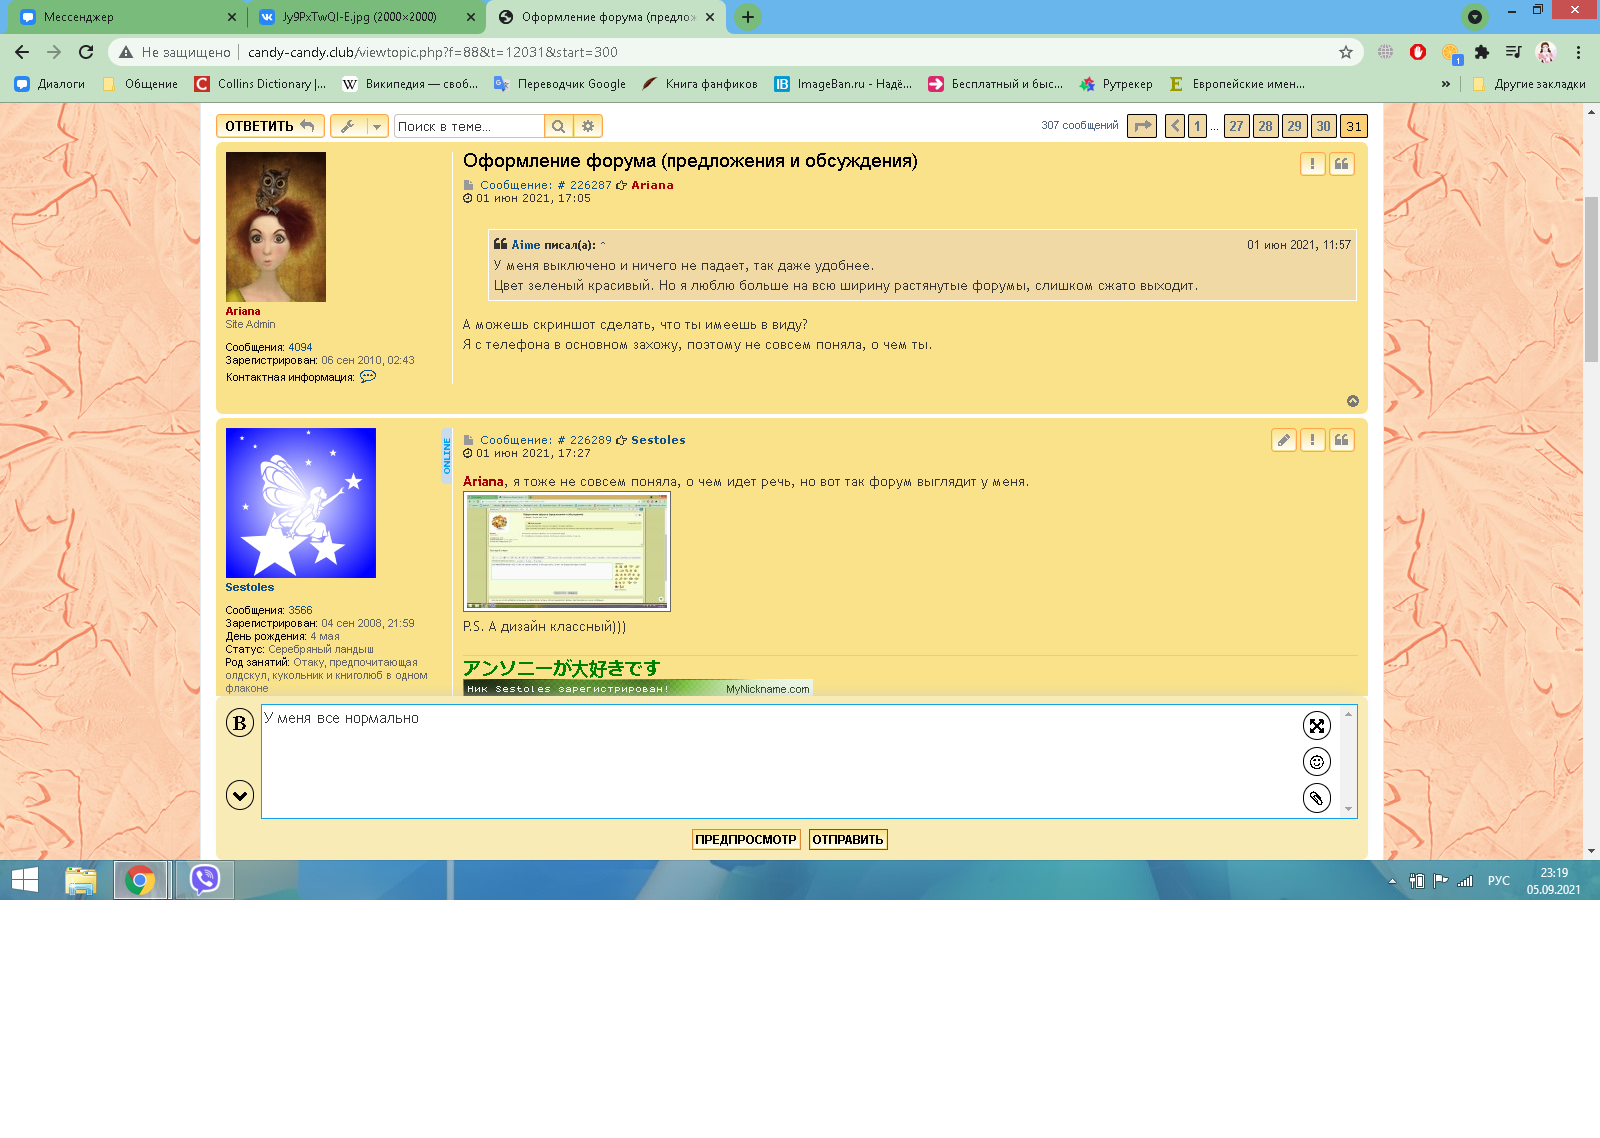Click Ariana's contact information speech bubble icon
Image resolution: width=1600 pixels, height=1138 pixels.
coord(368,377)
